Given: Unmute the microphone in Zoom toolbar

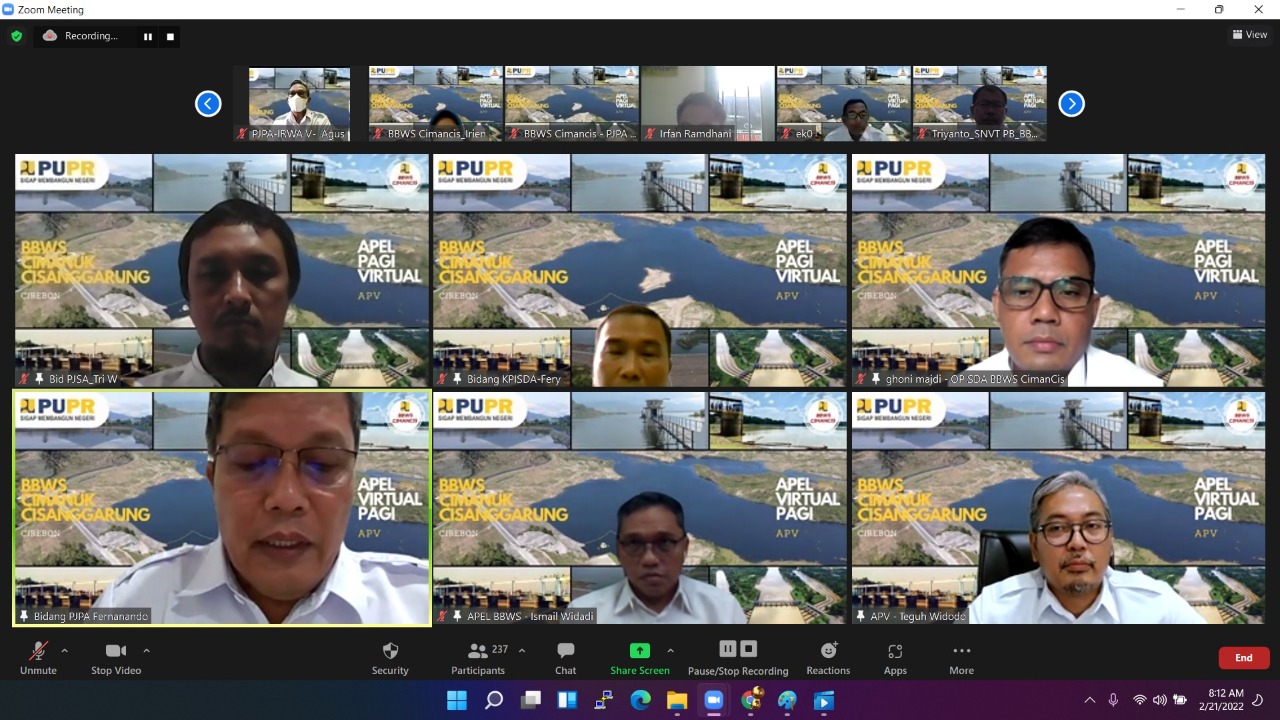Looking at the screenshot, I should click(38, 658).
